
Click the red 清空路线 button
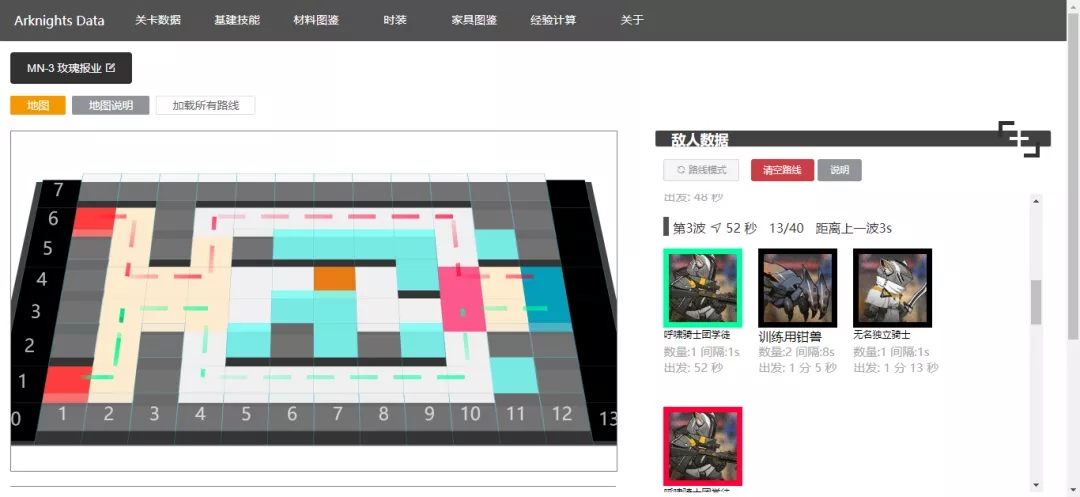782,170
